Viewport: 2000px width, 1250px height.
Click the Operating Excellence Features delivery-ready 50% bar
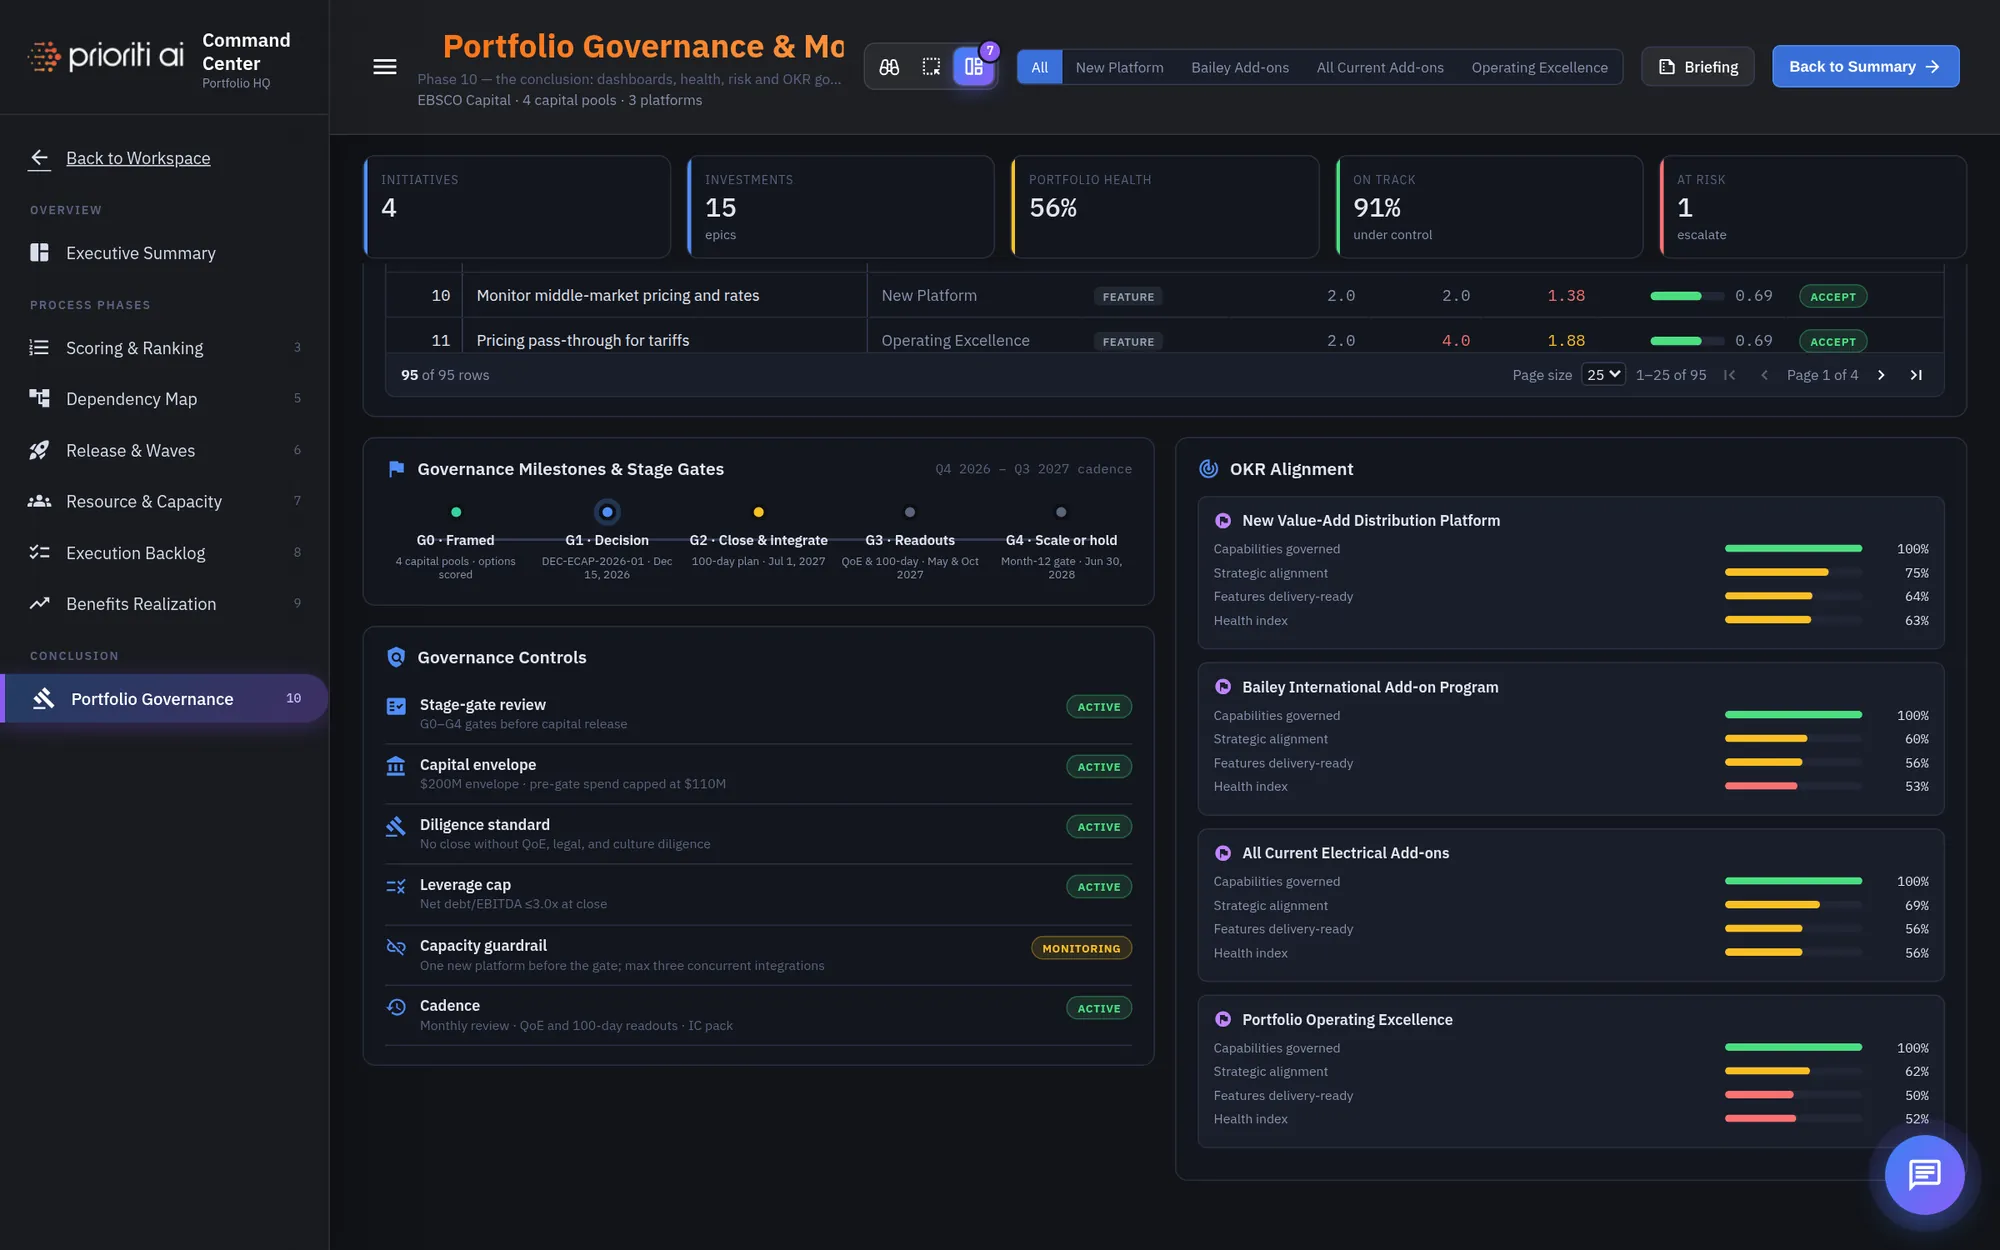pos(1793,1095)
